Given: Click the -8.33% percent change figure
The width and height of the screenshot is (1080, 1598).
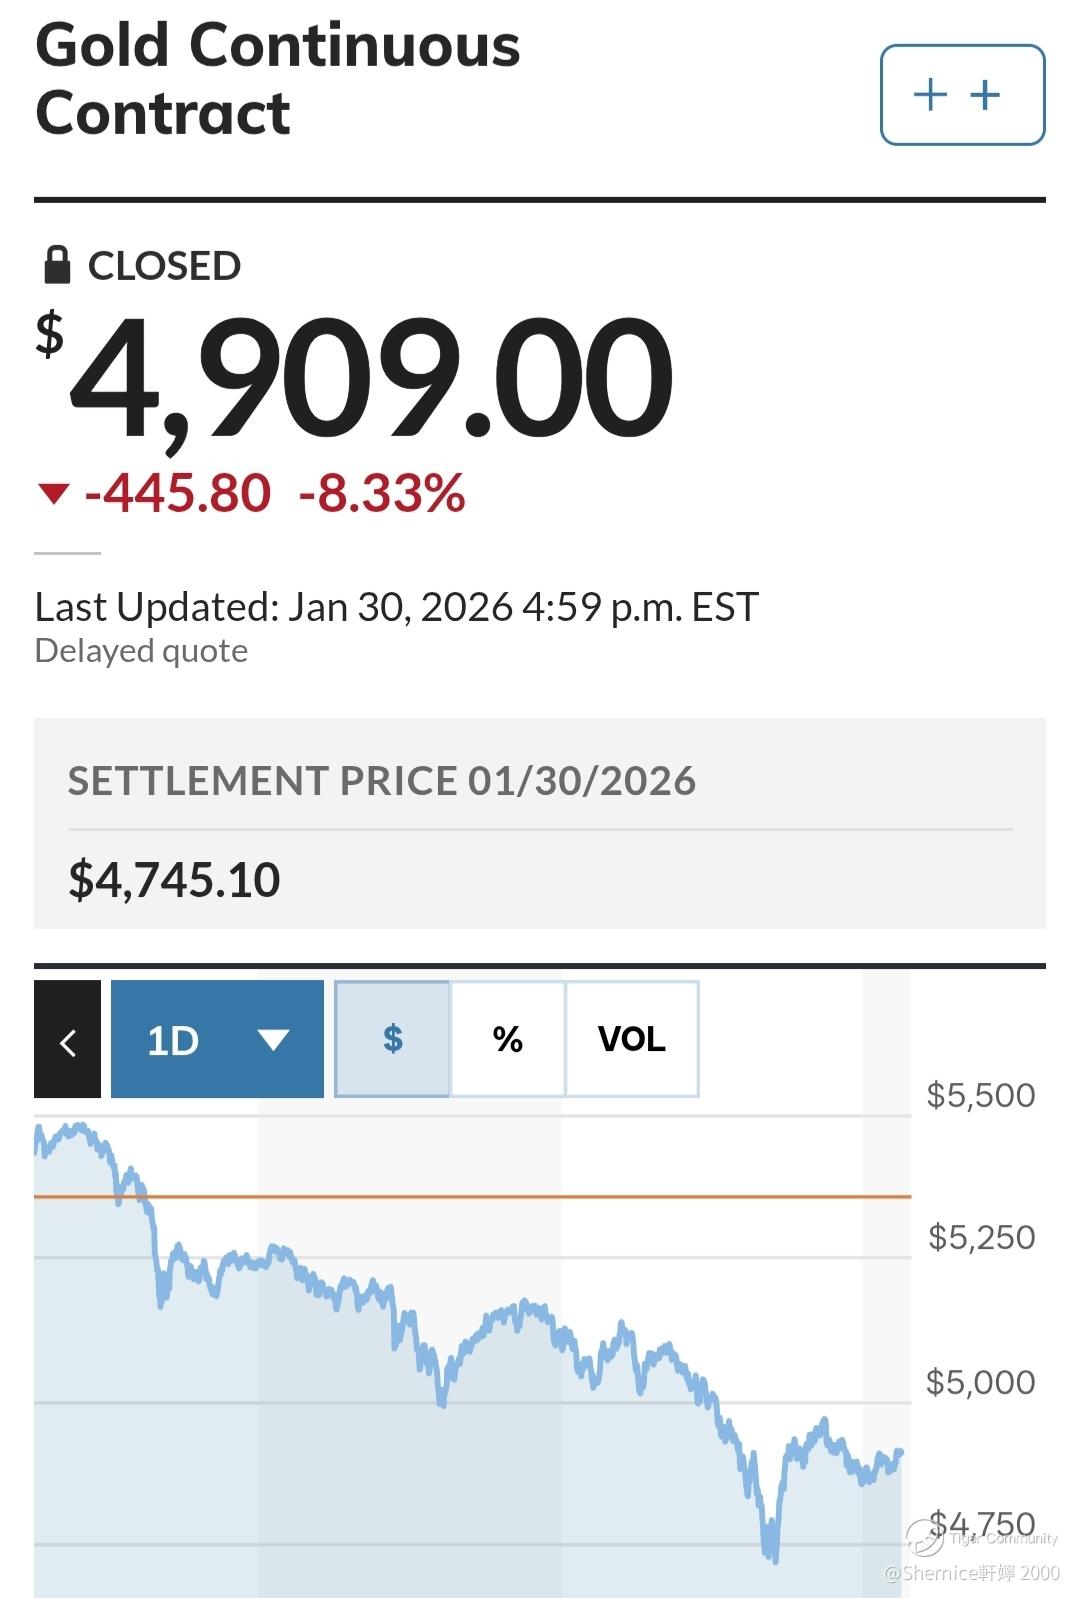Looking at the screenshot, I should coord(382,493).
